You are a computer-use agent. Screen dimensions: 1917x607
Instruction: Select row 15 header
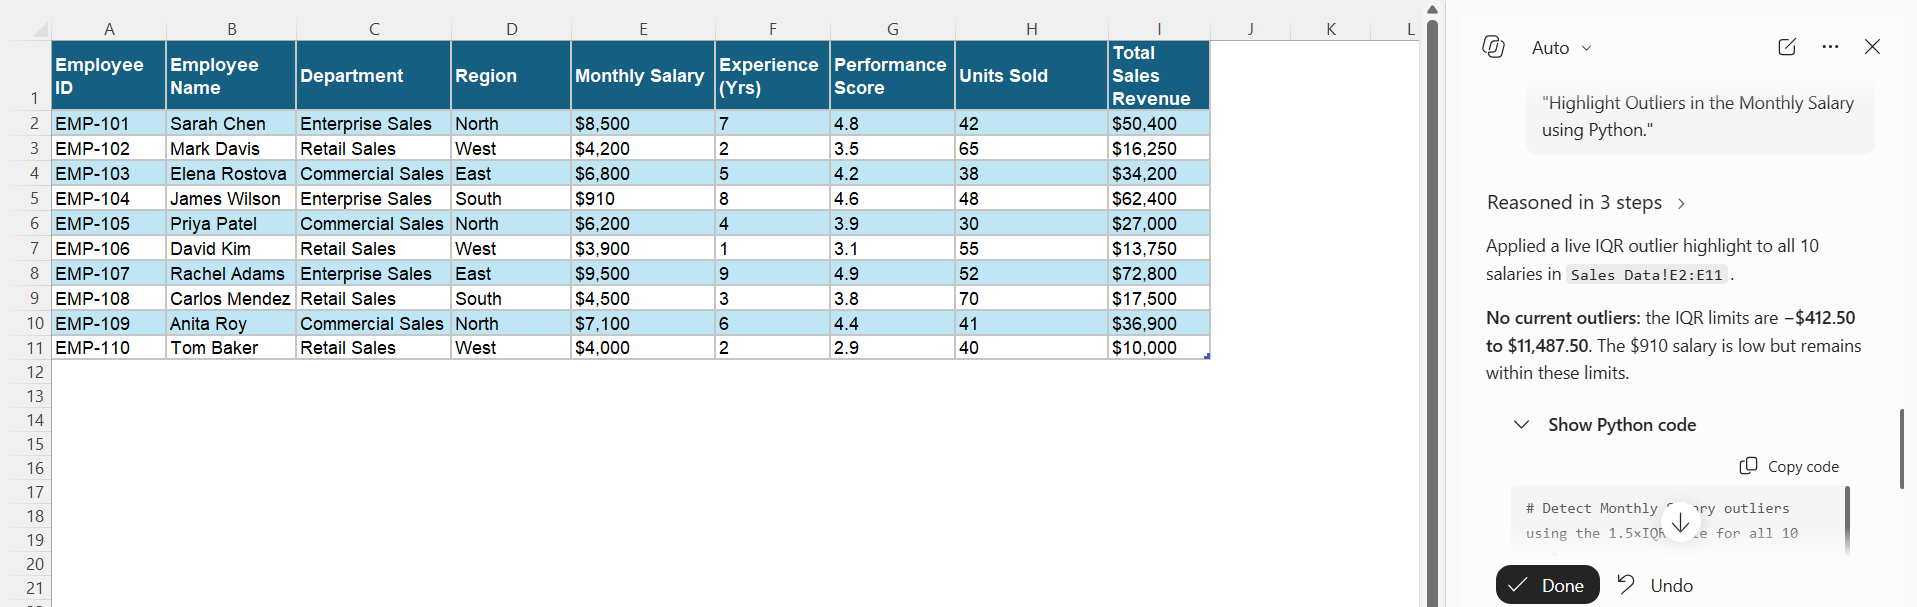point(34,444)
